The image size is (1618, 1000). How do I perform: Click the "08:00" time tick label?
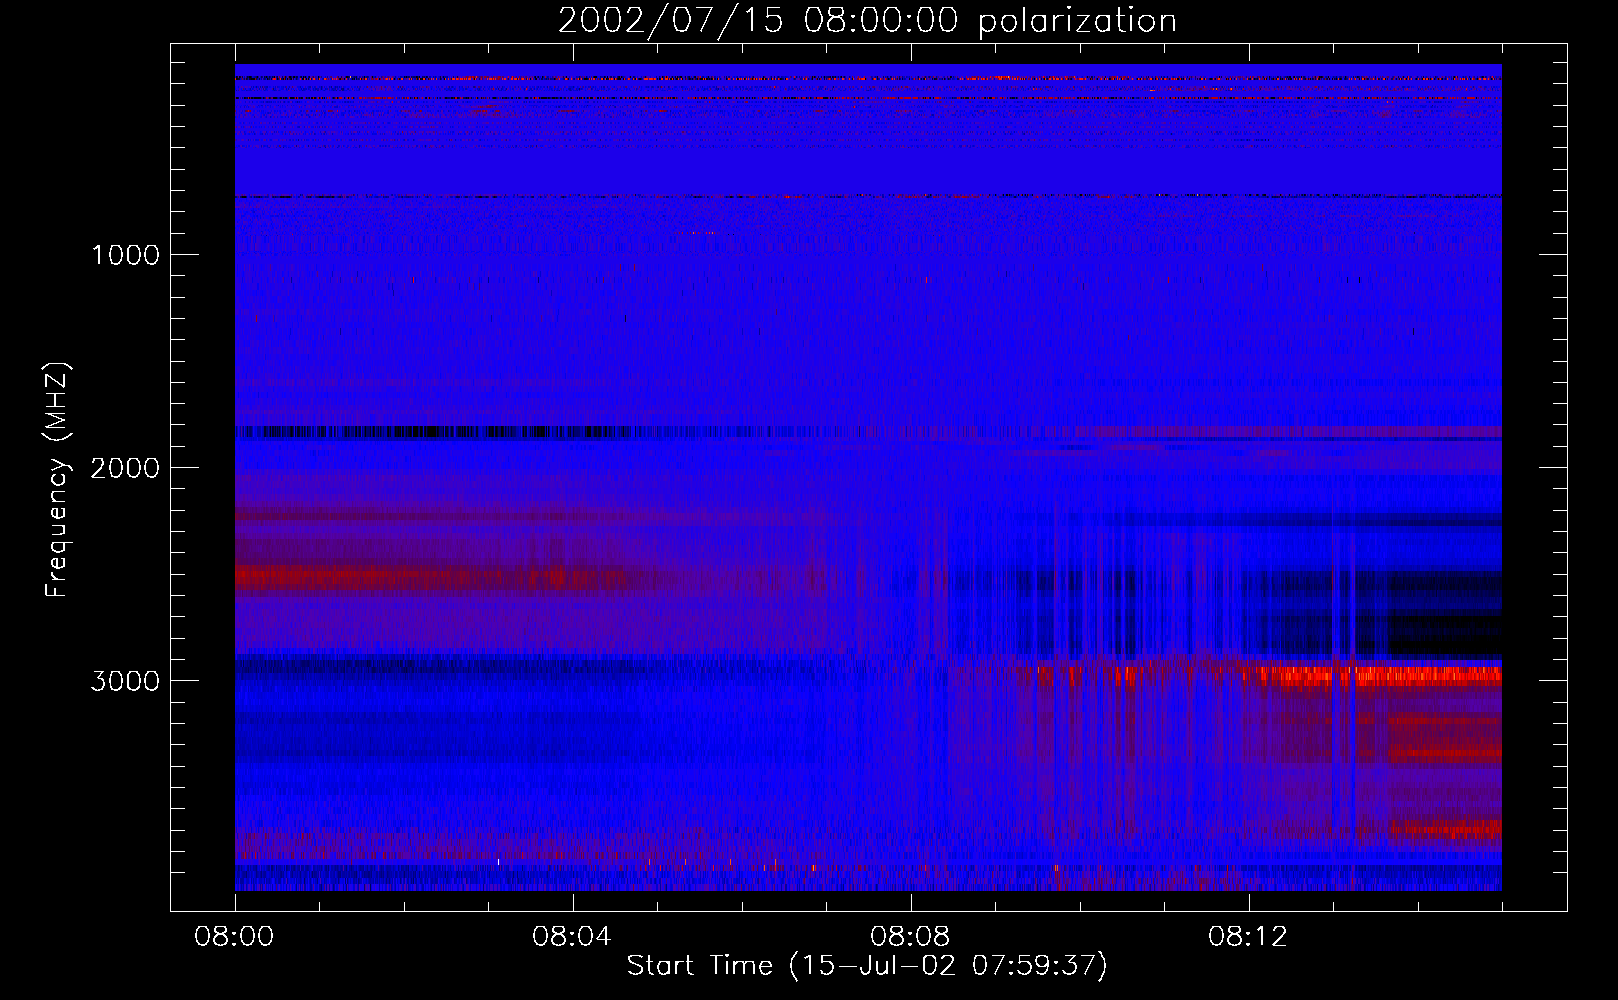point(234,937)
